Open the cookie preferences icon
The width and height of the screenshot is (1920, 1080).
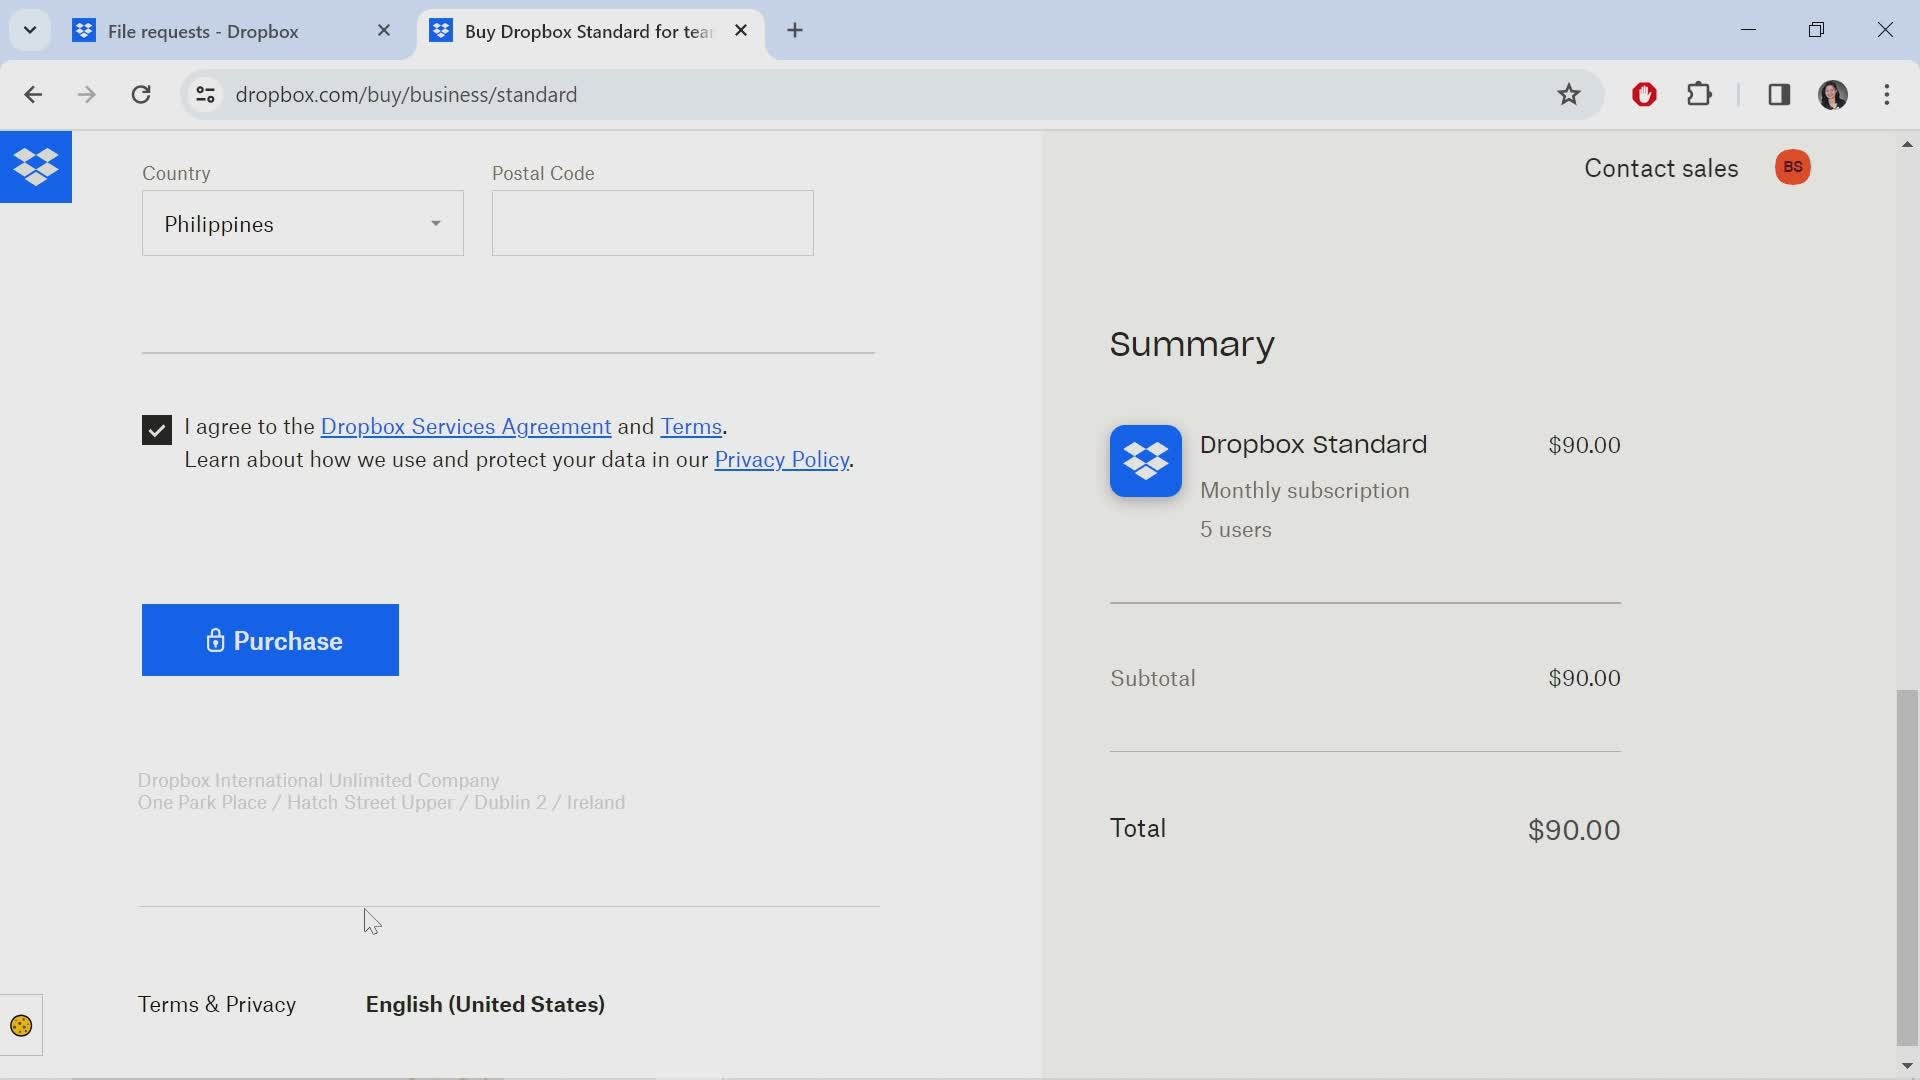pyautogui.click(x=21, y=1026)
